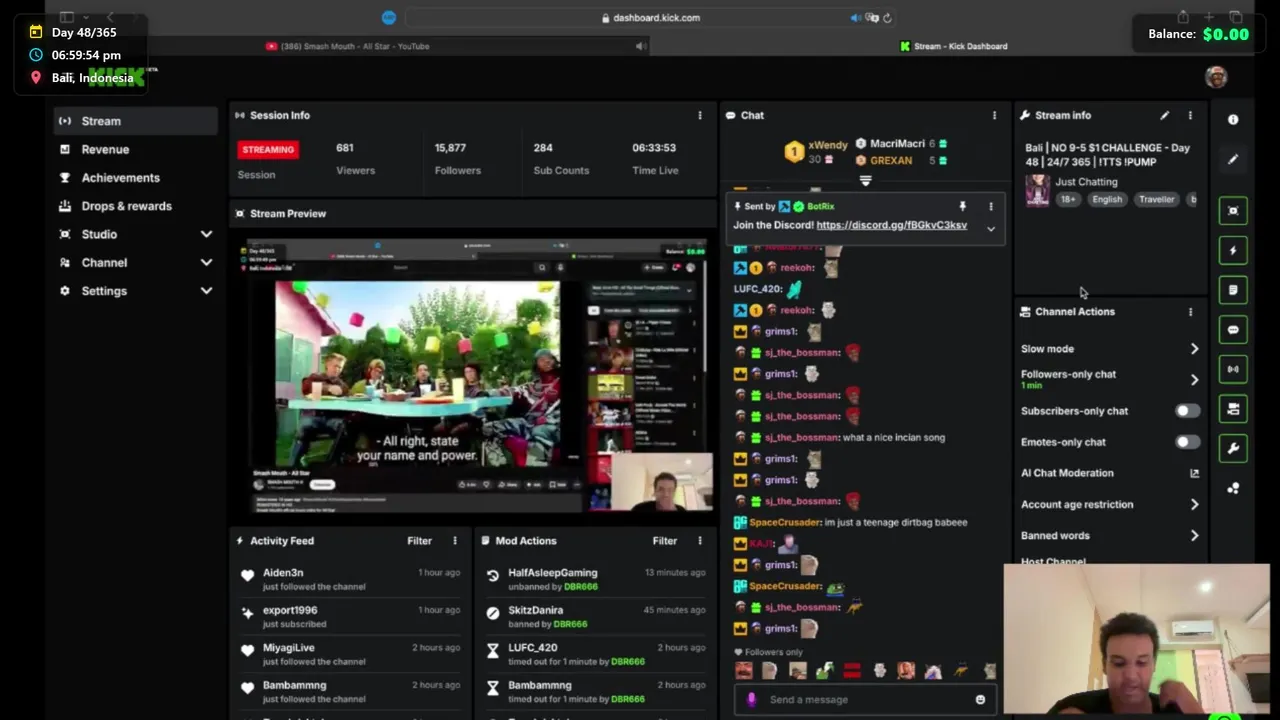1280x720 pixels.
Task: Toggle the broadcast signal widget icon in right toolbar
Action: coord(1233,369)
